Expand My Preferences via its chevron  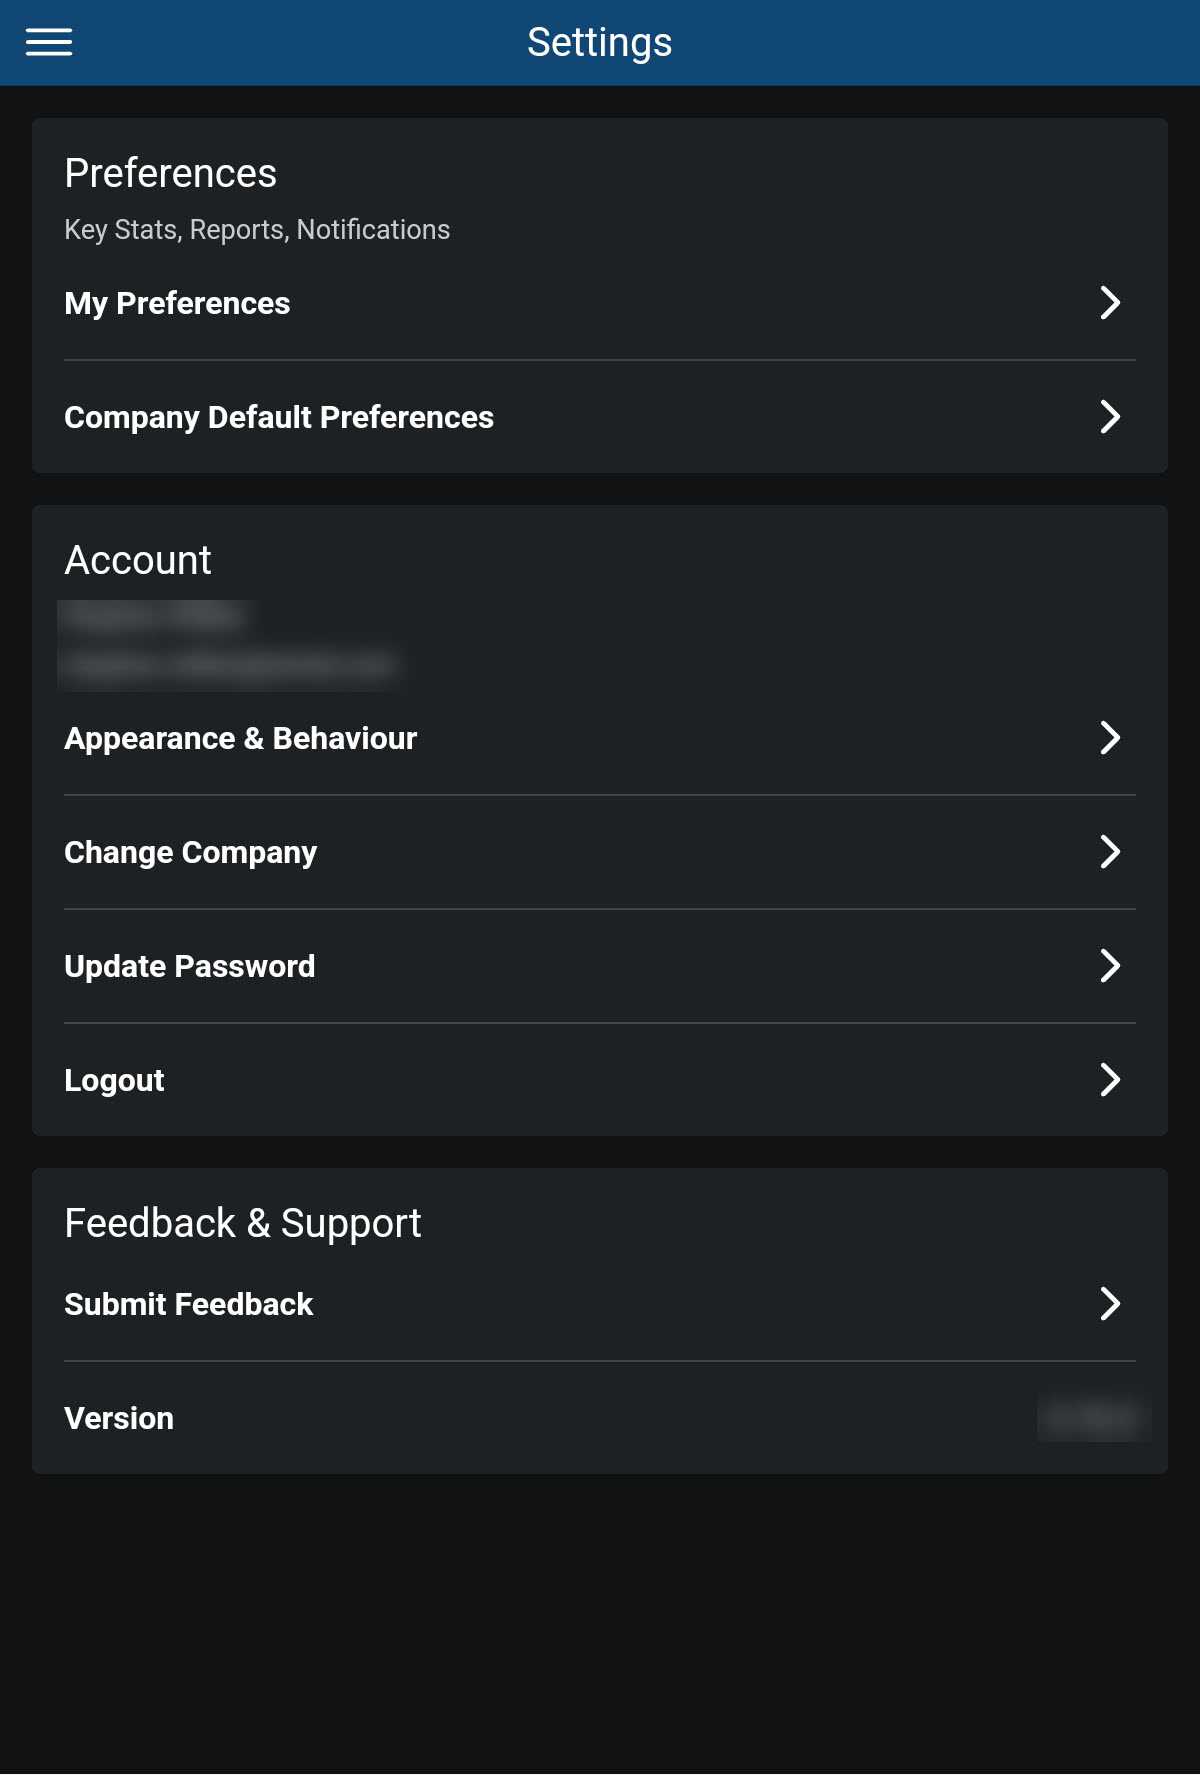[1112, 304]
